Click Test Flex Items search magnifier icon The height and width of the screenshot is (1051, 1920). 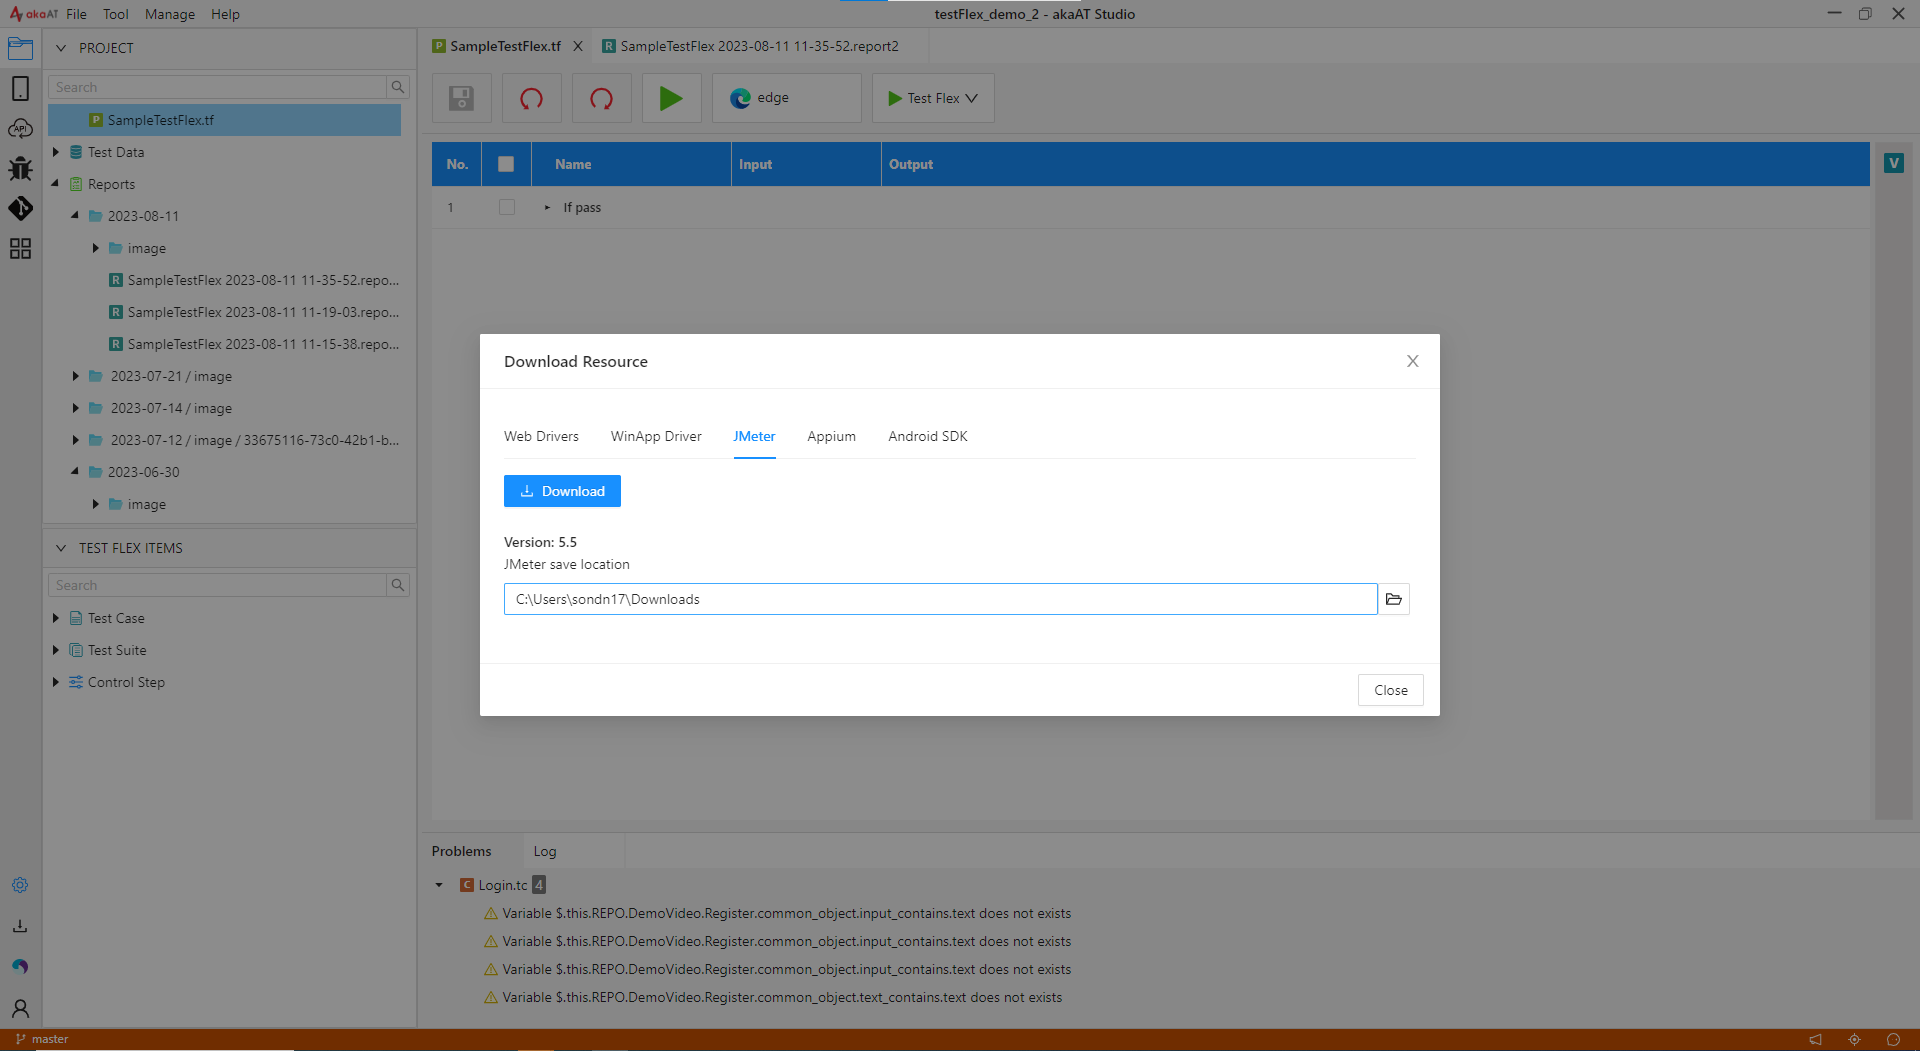click(398, 585)
